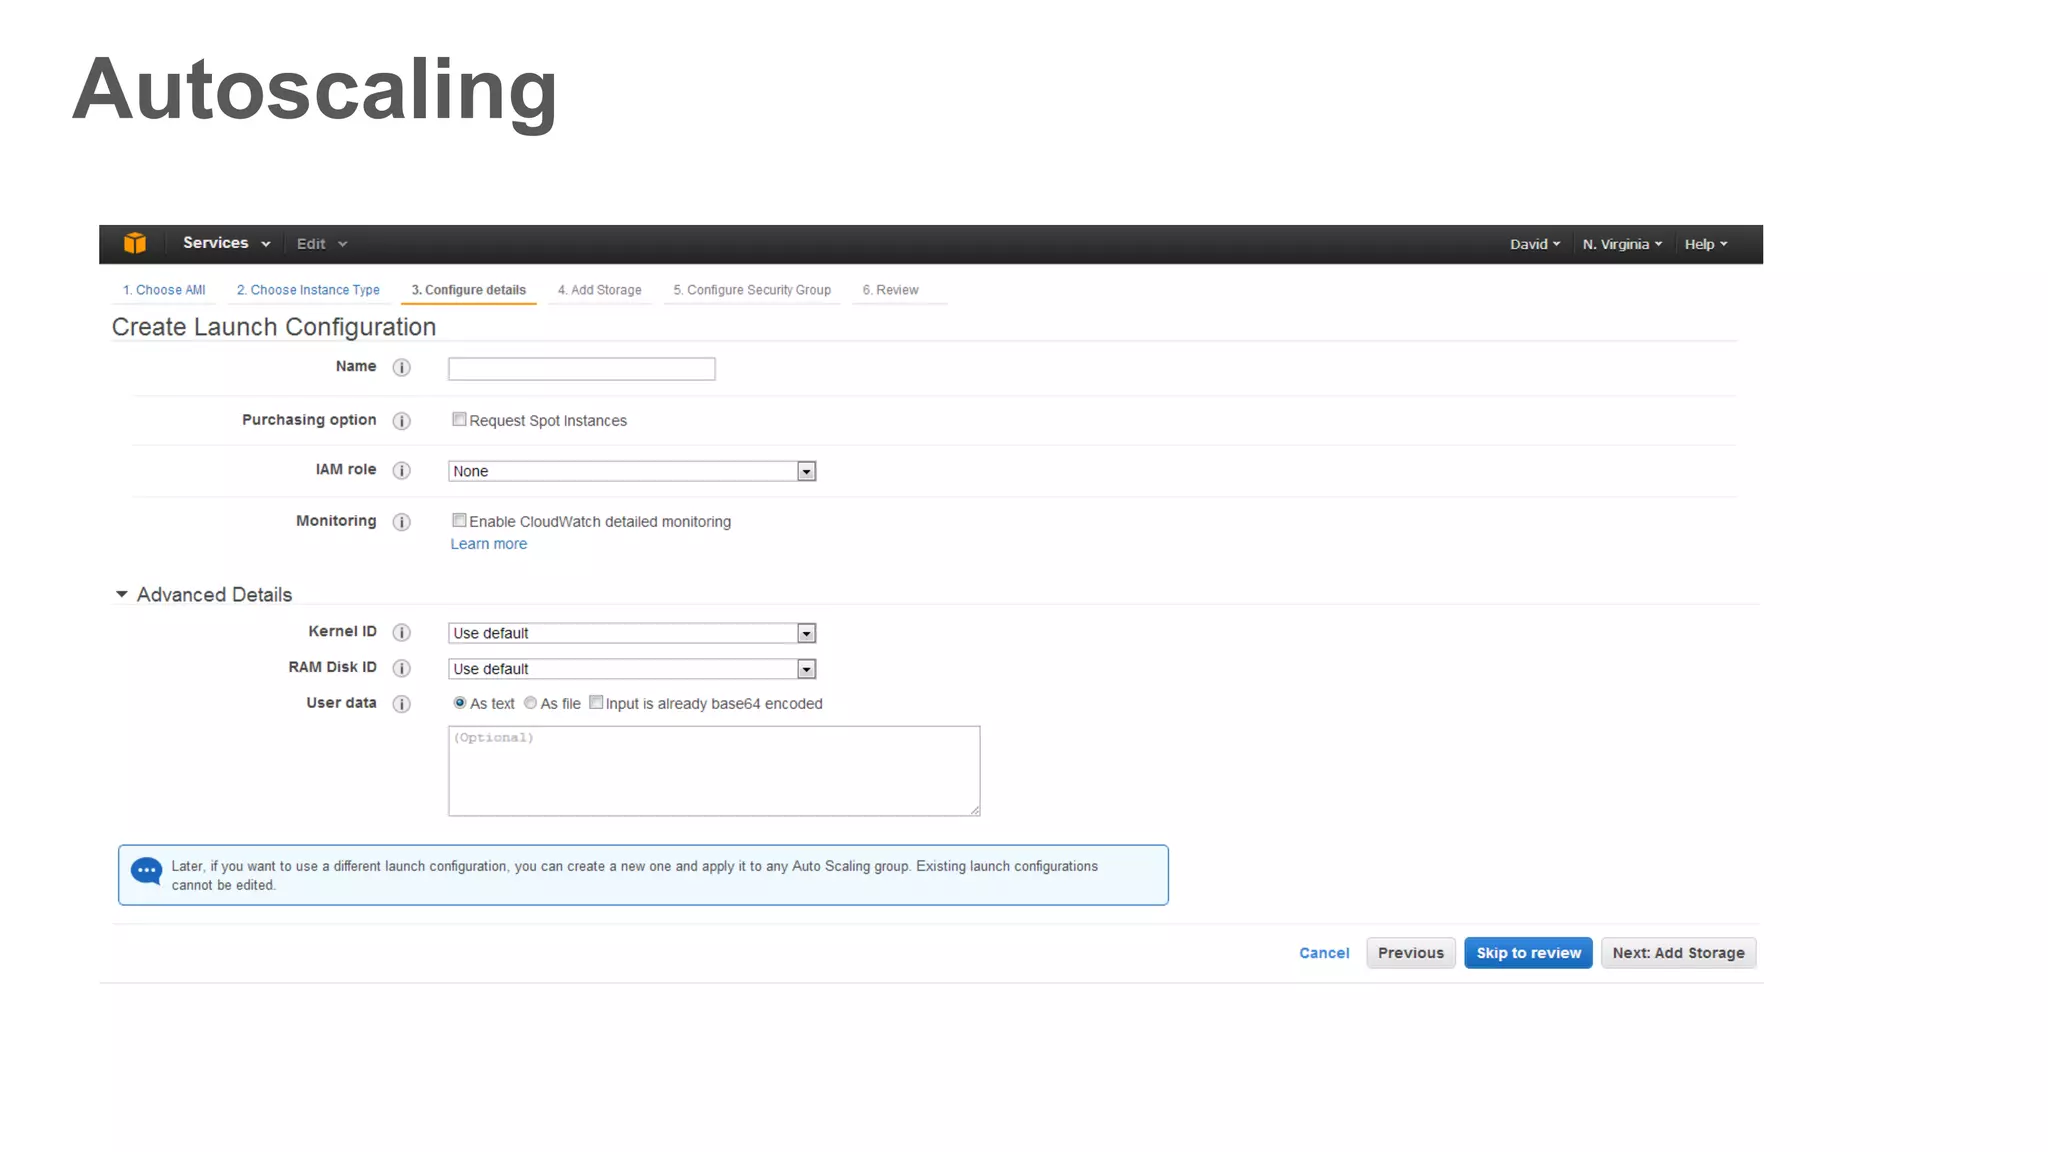Screen dimensions: 2048x1152
Task: Click the Skip to review button
Action: click(1528, 953)
